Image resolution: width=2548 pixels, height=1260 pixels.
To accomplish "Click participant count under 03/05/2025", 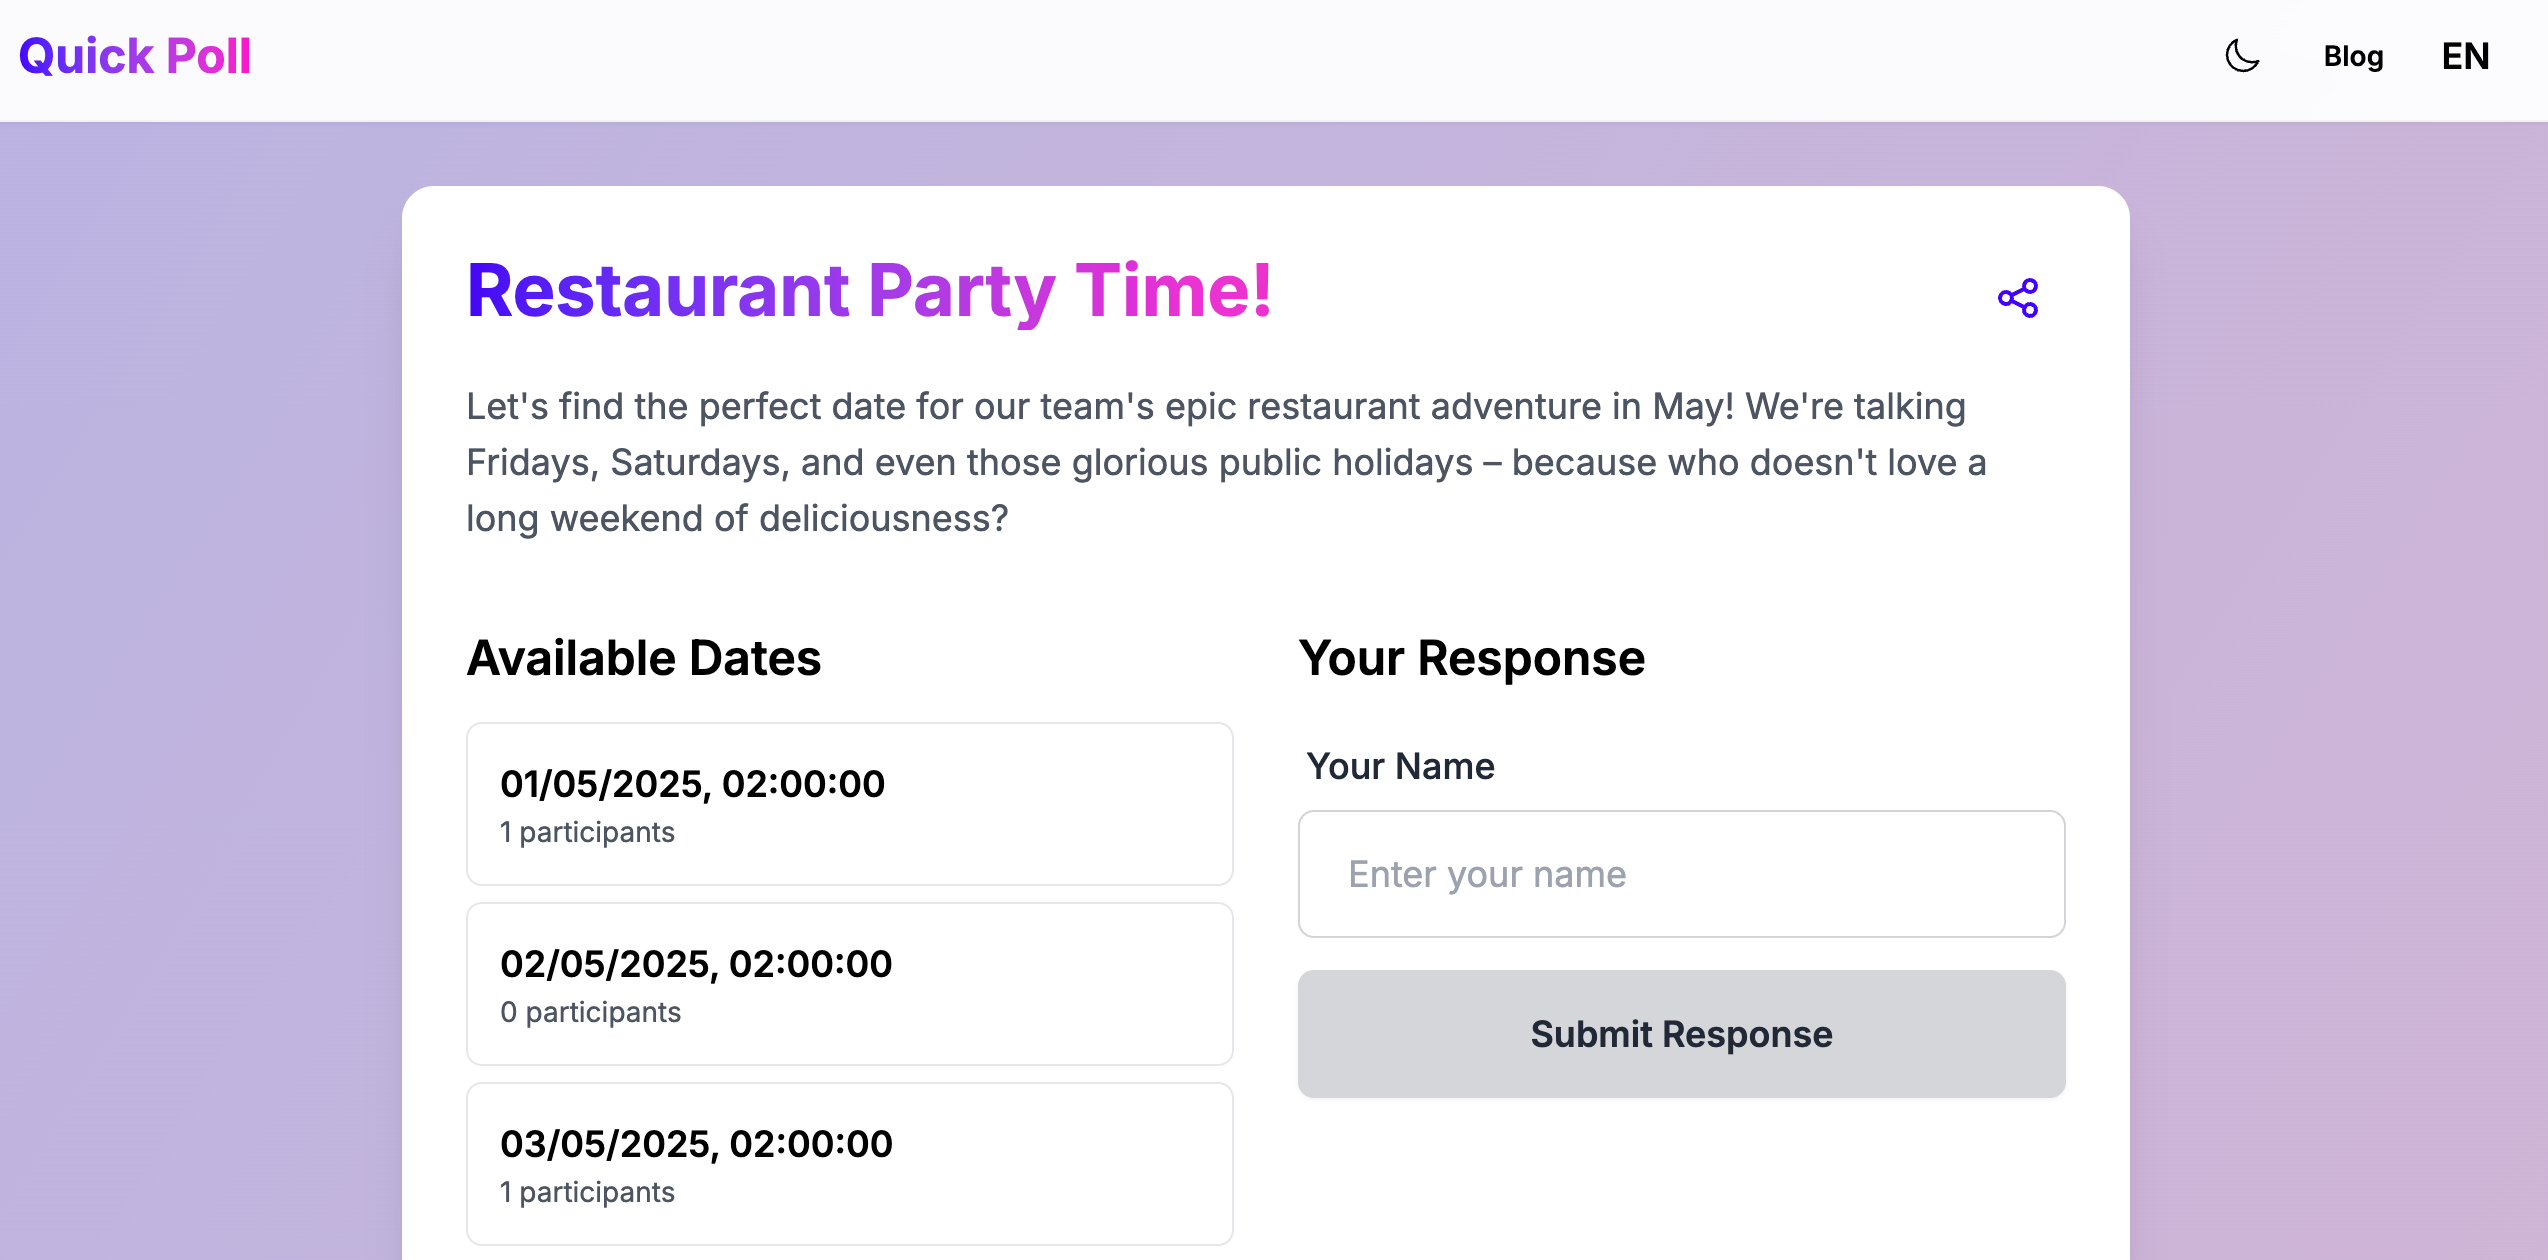I will 587,1192.
